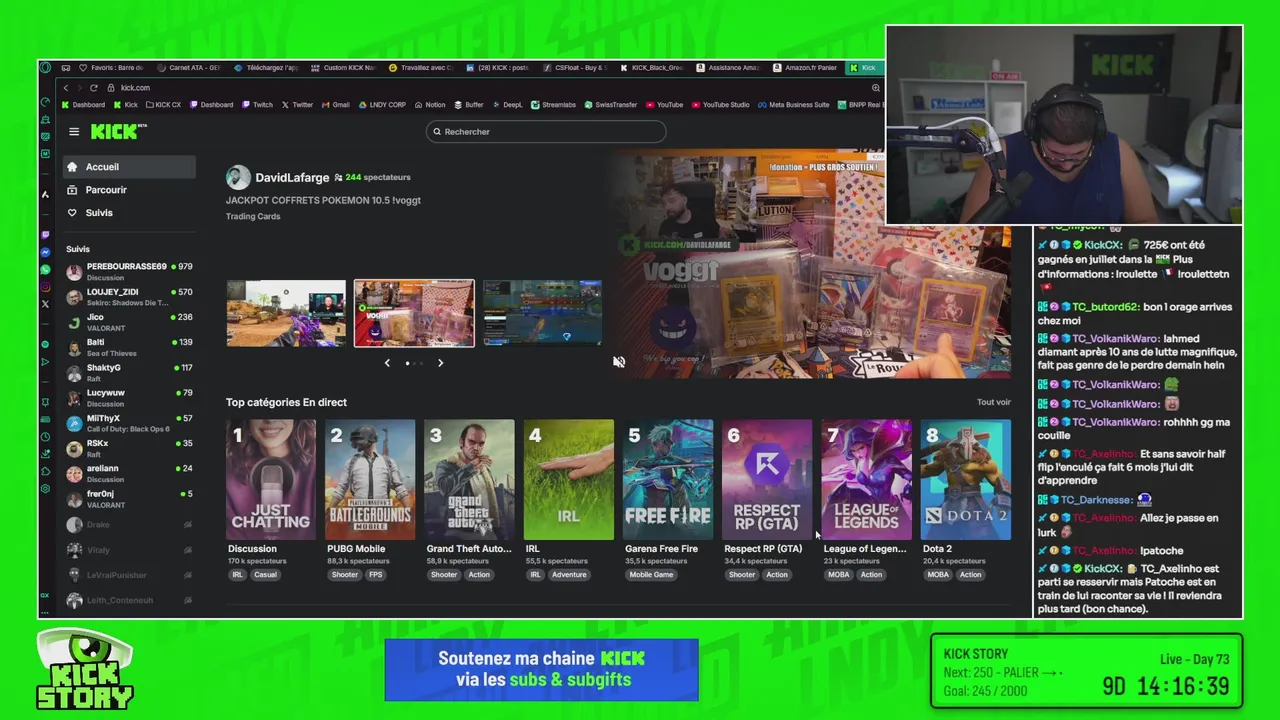Open the YouTube Studio bookmark
This screenshot has width=1280, height=720.
coord(720,105)
